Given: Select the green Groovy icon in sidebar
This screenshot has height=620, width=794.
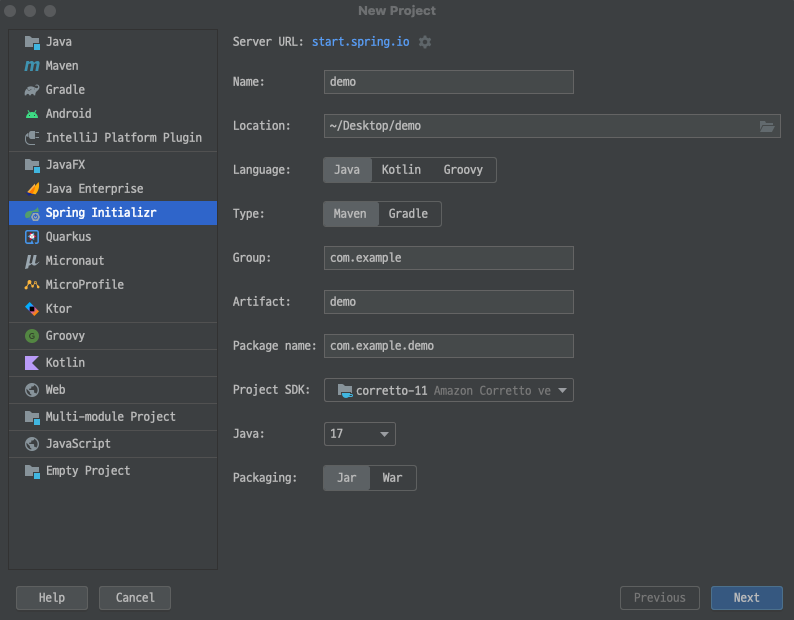Looking at the screenshot, I should click(32, 336).
